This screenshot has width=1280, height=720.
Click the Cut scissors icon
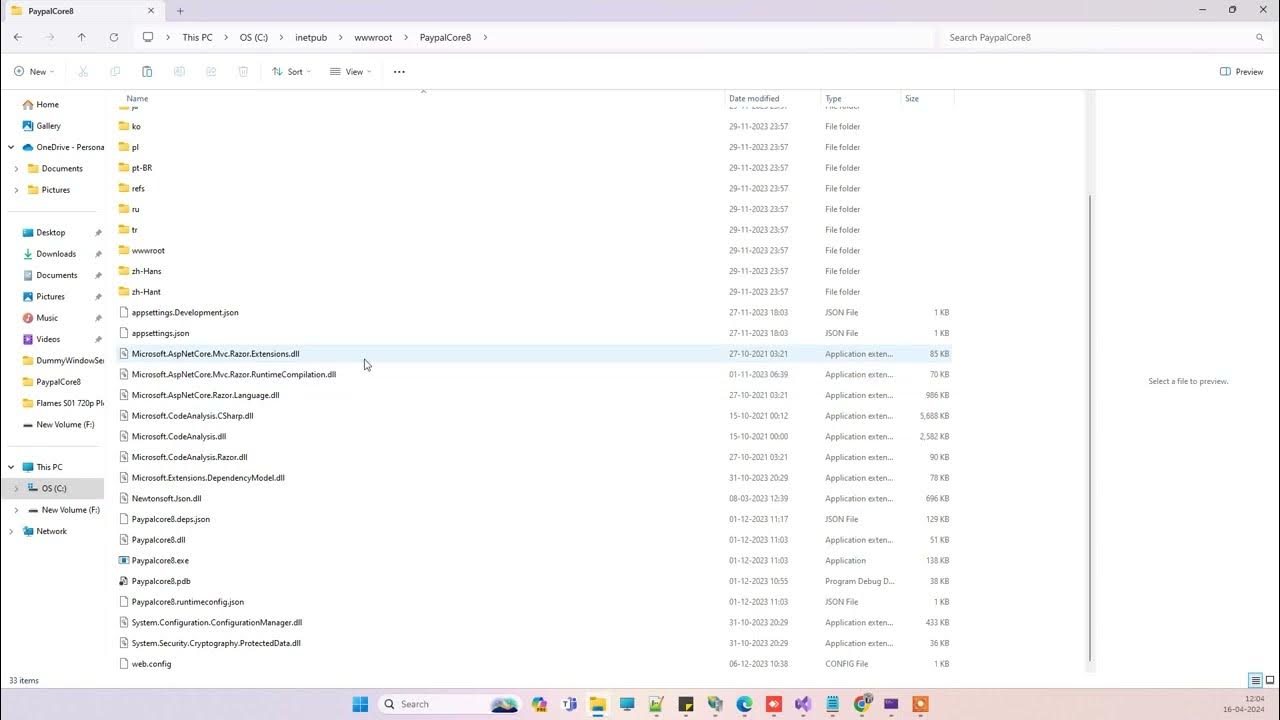(x=83, y=72)
